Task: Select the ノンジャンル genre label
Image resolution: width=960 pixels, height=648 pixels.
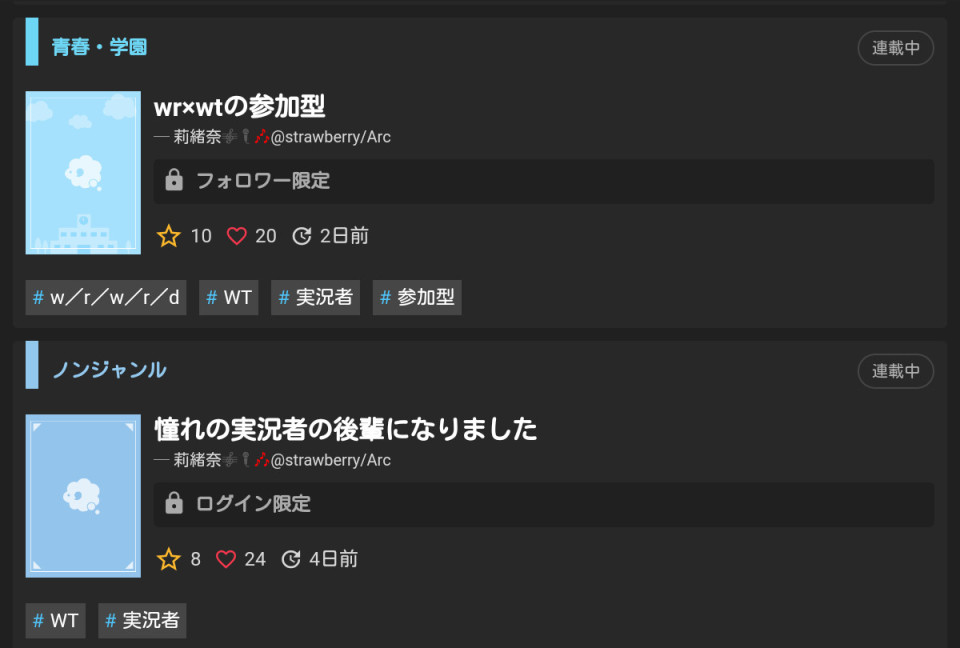Action: point(109,370)
